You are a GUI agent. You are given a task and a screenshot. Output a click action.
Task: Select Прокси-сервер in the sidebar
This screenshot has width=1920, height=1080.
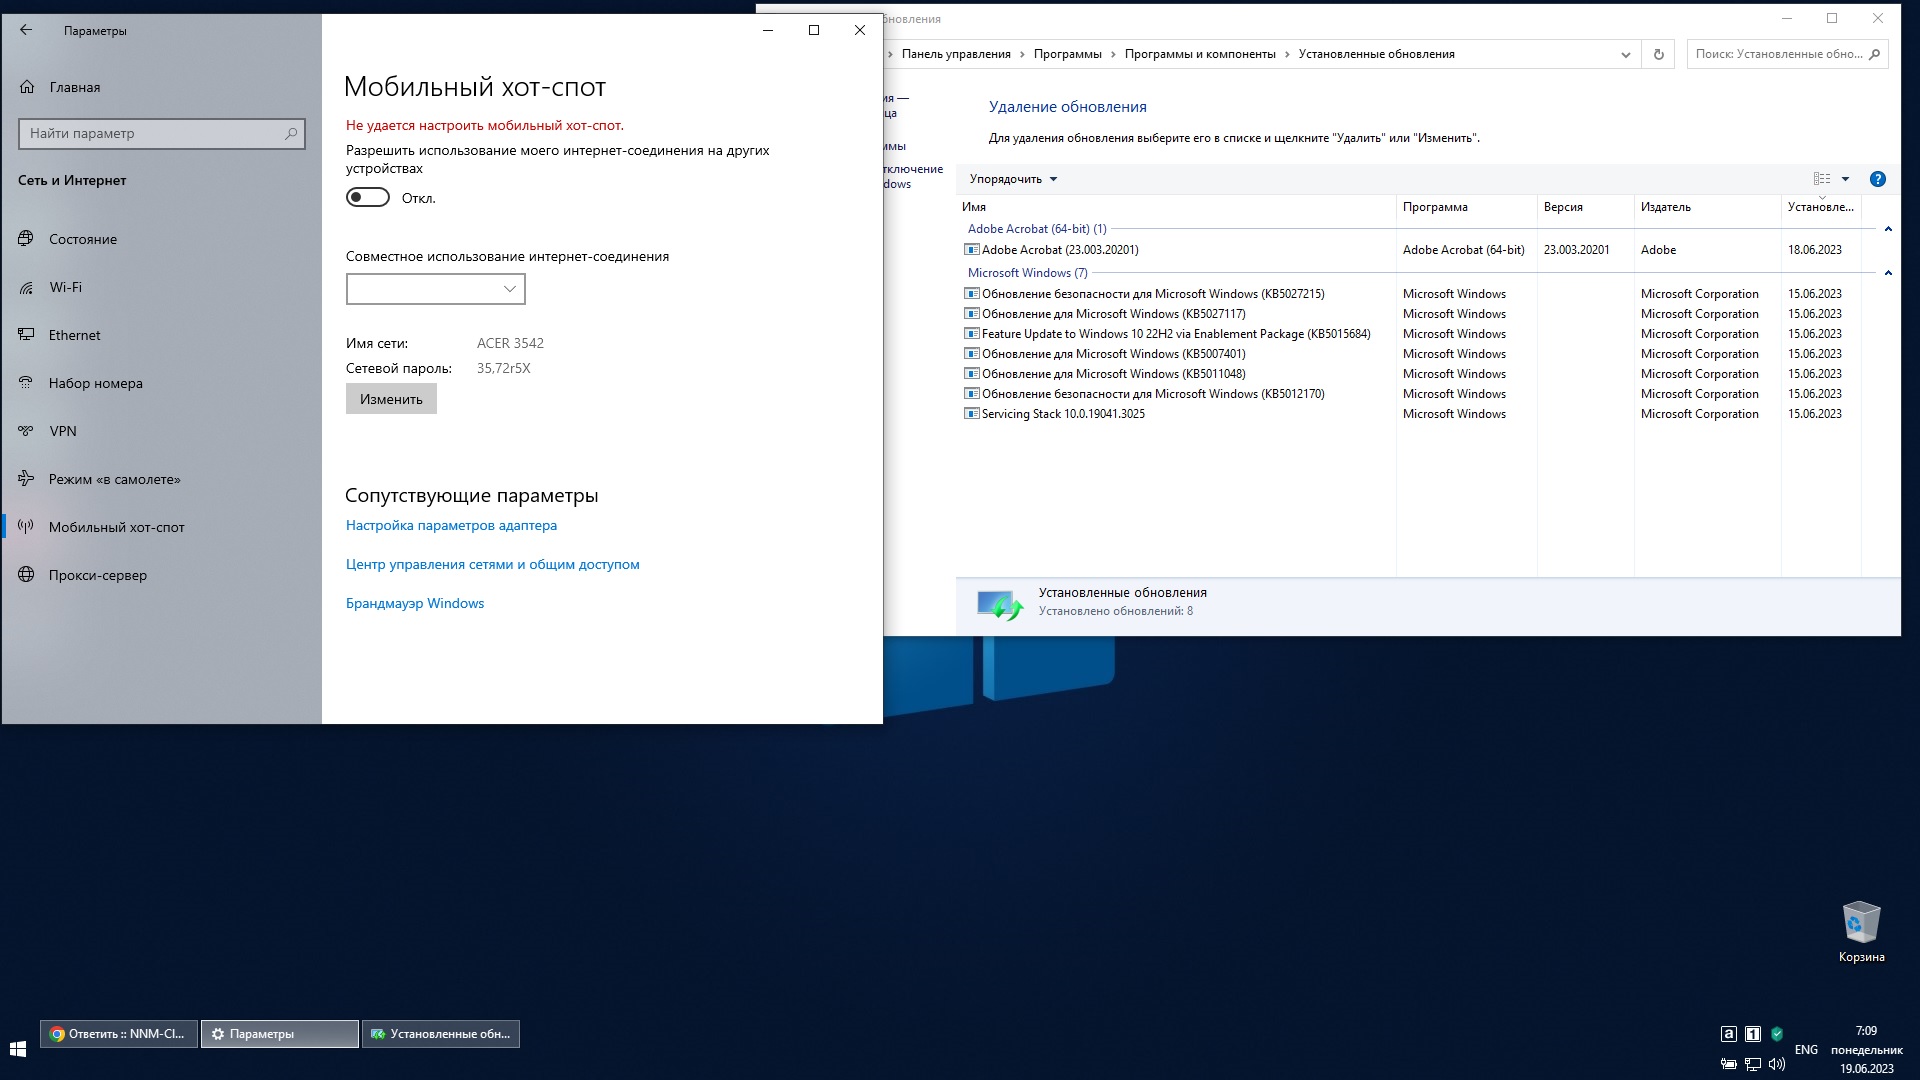point(97,575)
